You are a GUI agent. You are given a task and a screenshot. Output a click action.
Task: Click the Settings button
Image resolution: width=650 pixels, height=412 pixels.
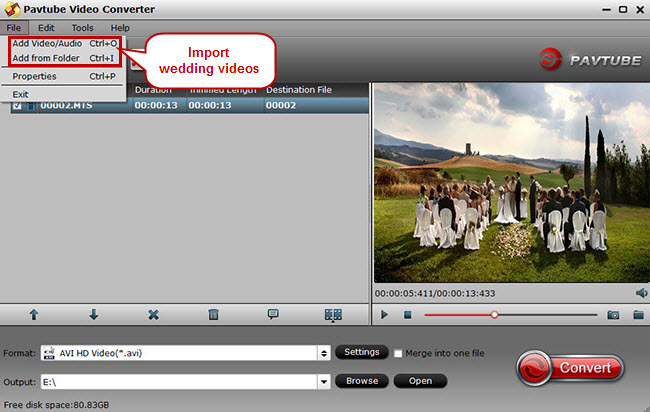pos(361,352)
